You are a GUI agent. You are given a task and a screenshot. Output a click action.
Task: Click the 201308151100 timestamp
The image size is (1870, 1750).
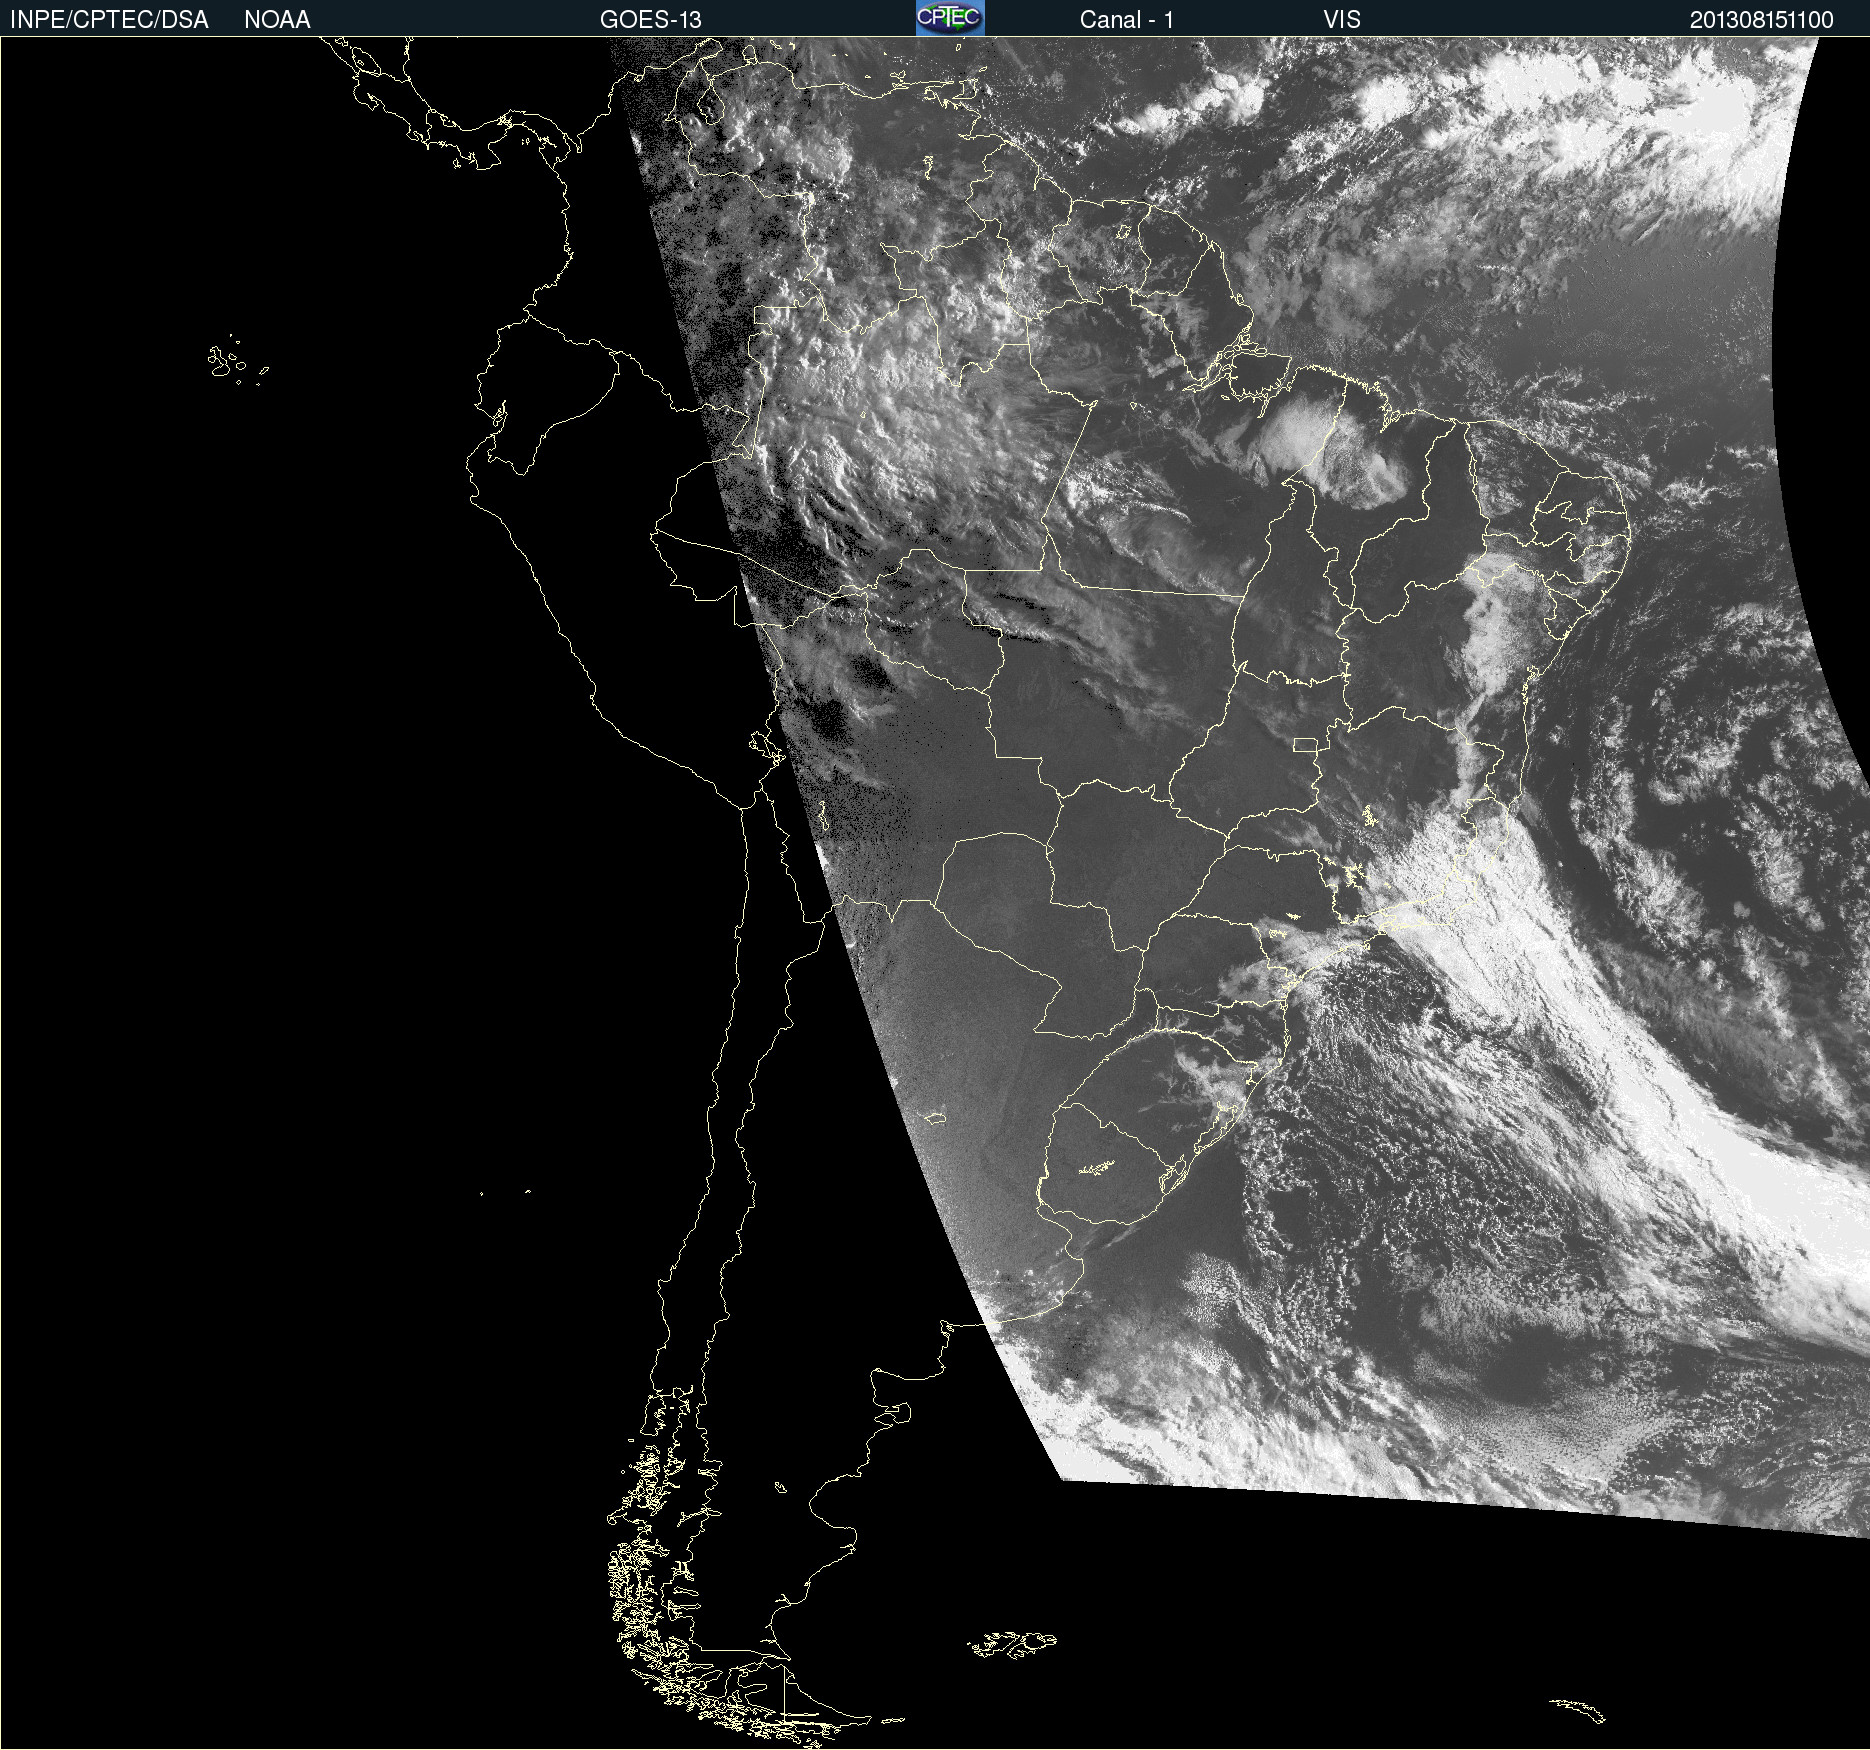1761,19
